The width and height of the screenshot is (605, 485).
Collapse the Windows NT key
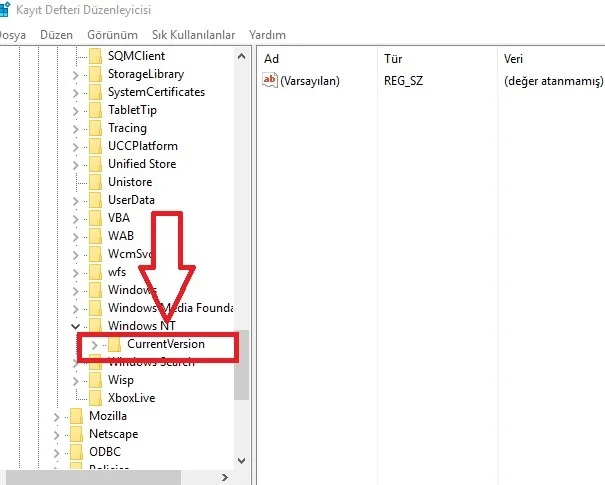tap(76, 326)
